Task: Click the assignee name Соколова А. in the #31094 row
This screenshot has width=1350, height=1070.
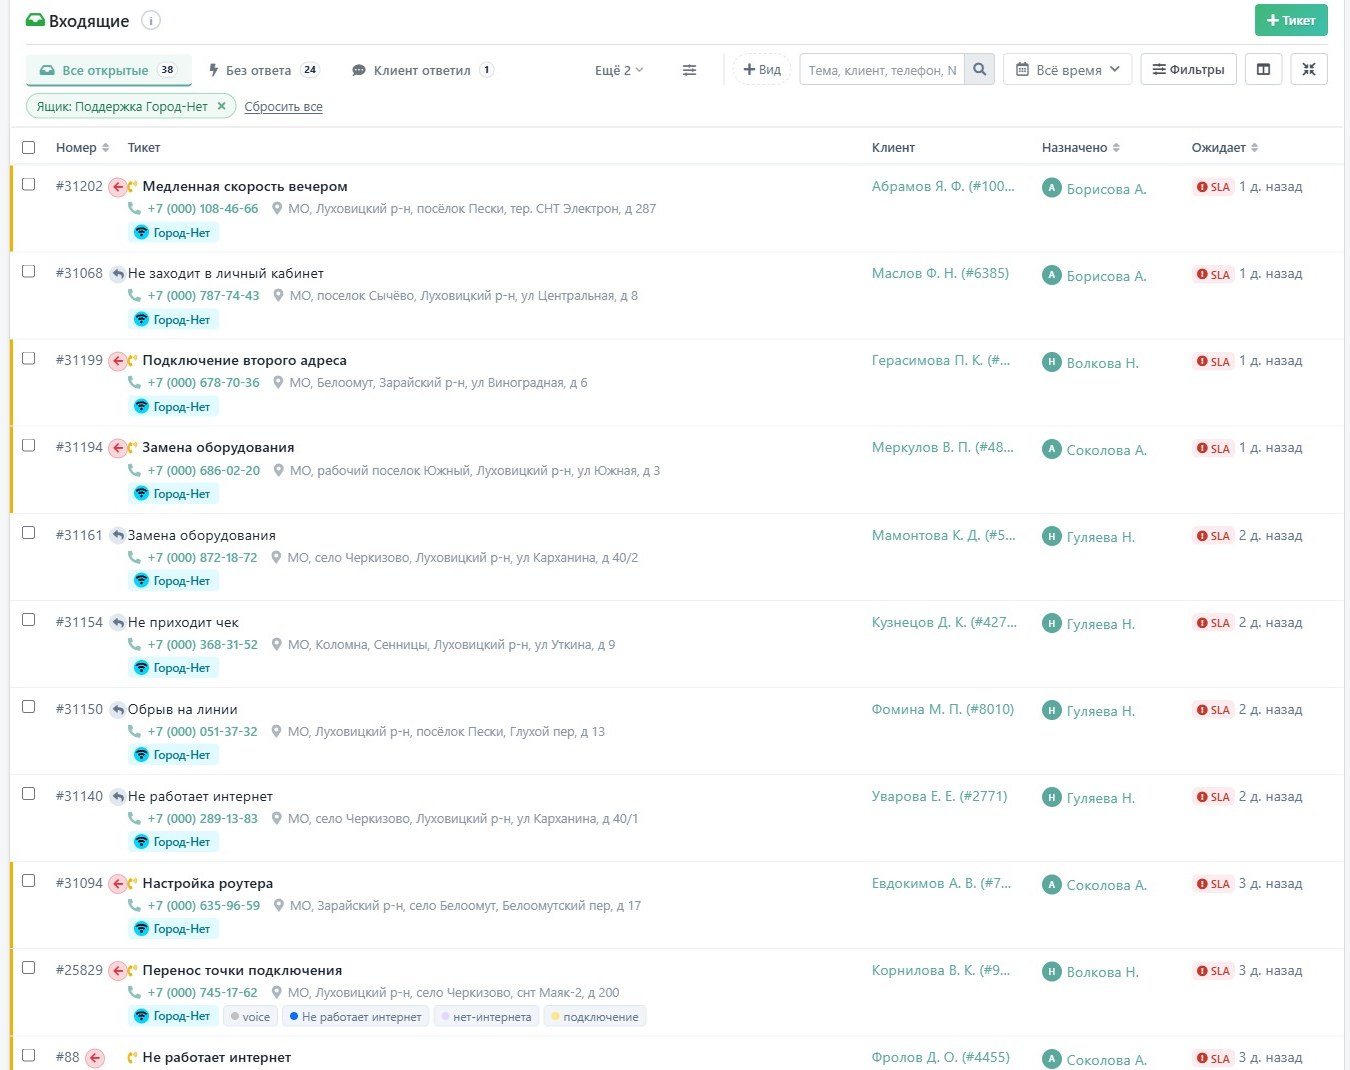Action: 1107,885
